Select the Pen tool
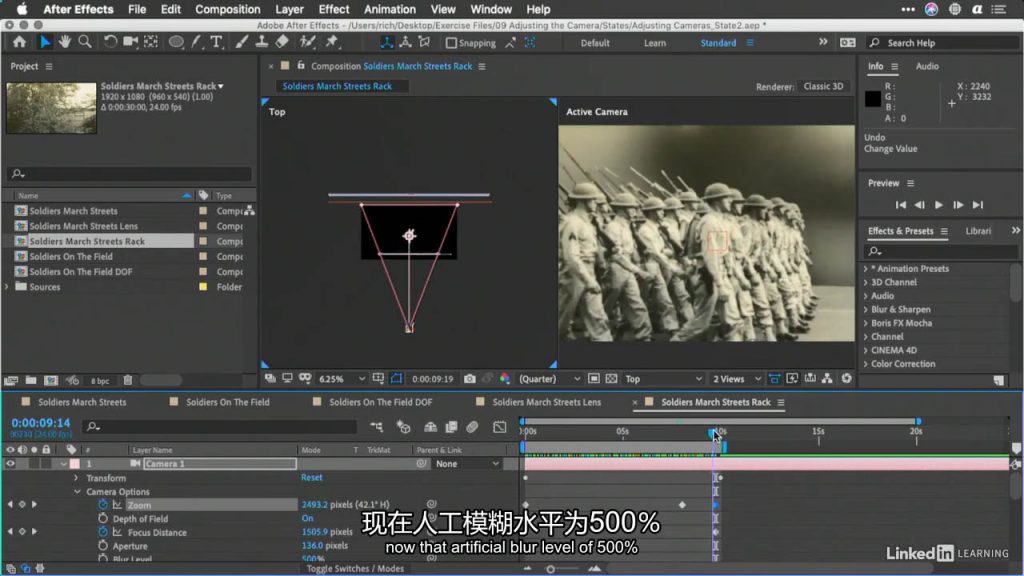The width and height of the screenshot is (1024, 576). click(x=197, y=42)
